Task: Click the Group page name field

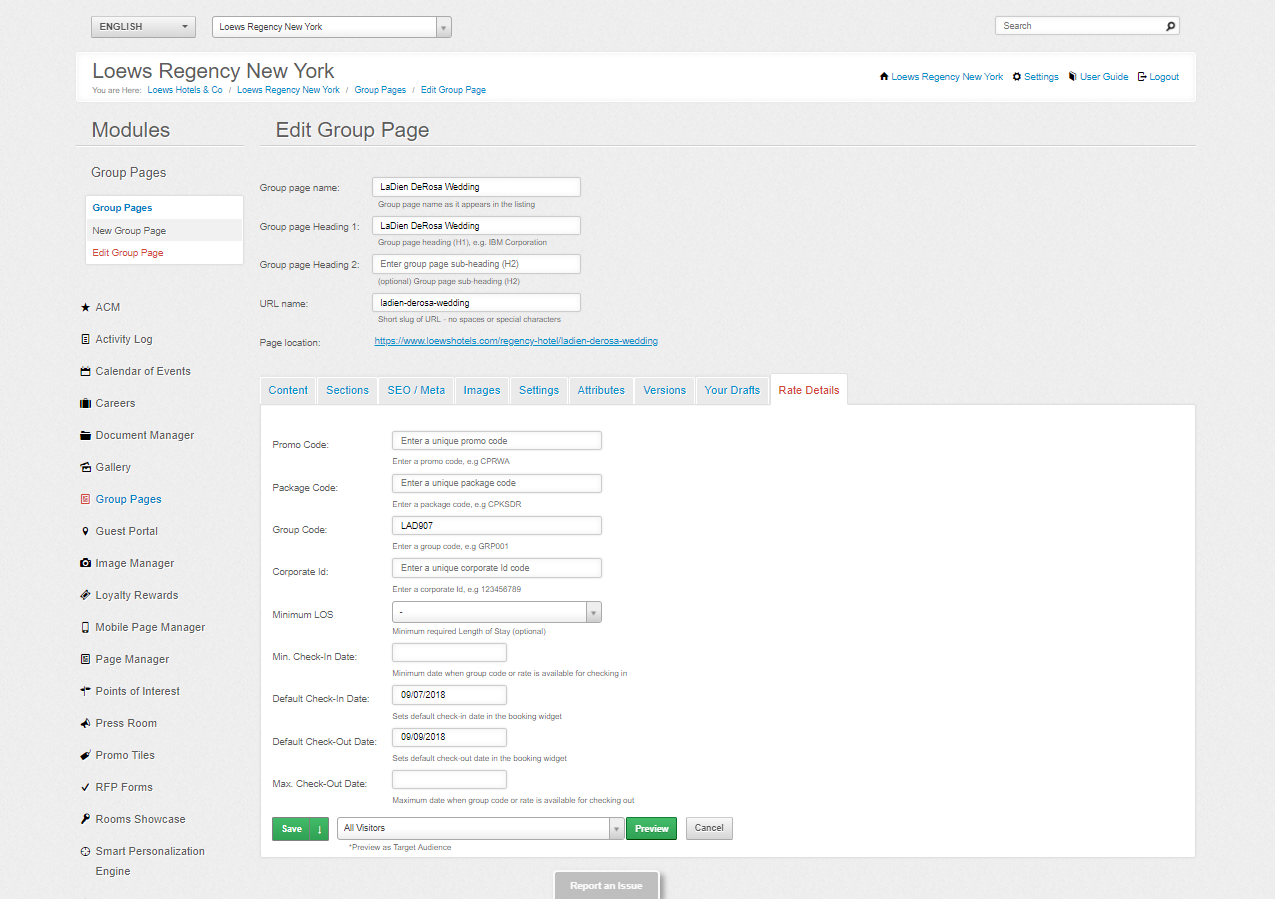Action: [476, 187]
